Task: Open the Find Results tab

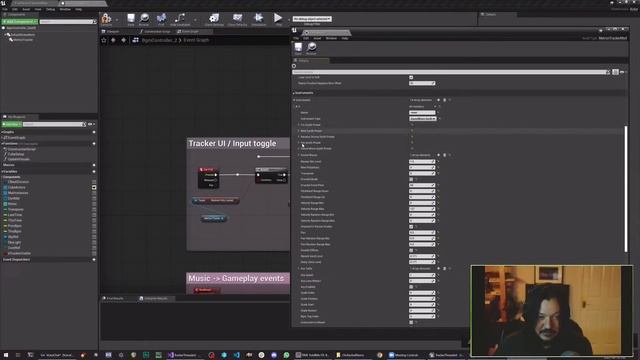Action: point(113,298)
